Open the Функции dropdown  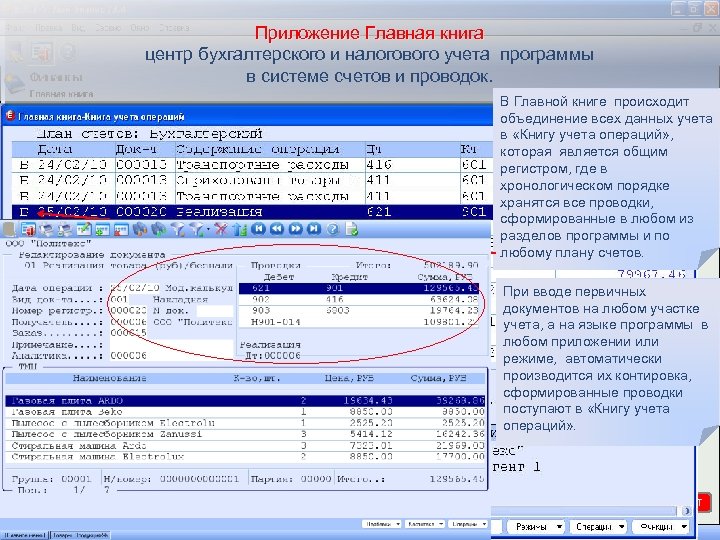pyautogui.click(x=660, y=526)
